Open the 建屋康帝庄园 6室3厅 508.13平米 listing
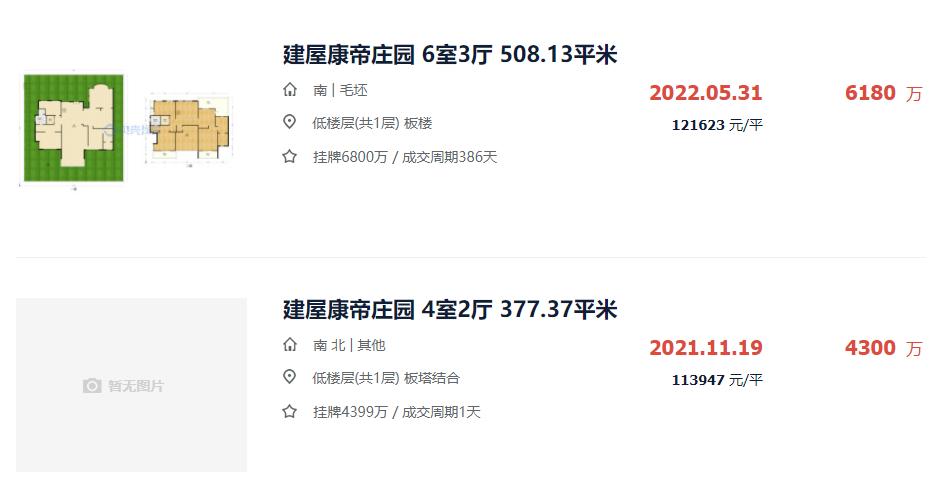The width and height of the screenshot is (946, 493). tap(450, 54)
